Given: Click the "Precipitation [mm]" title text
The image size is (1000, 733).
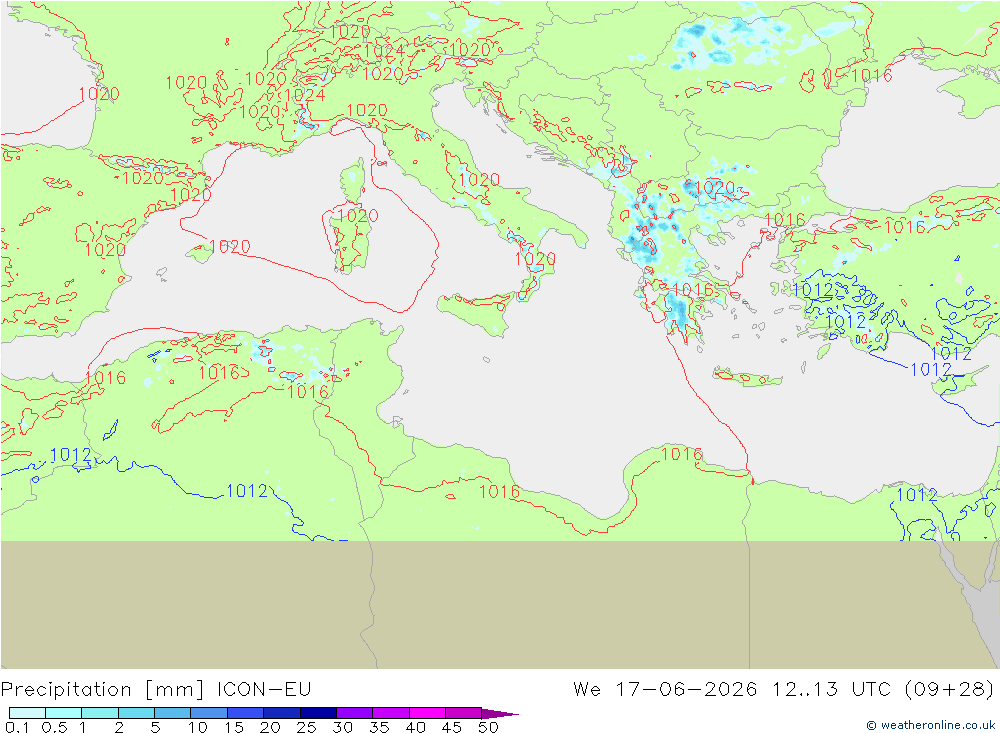Looking at the screenshot, I should (103, 690).
